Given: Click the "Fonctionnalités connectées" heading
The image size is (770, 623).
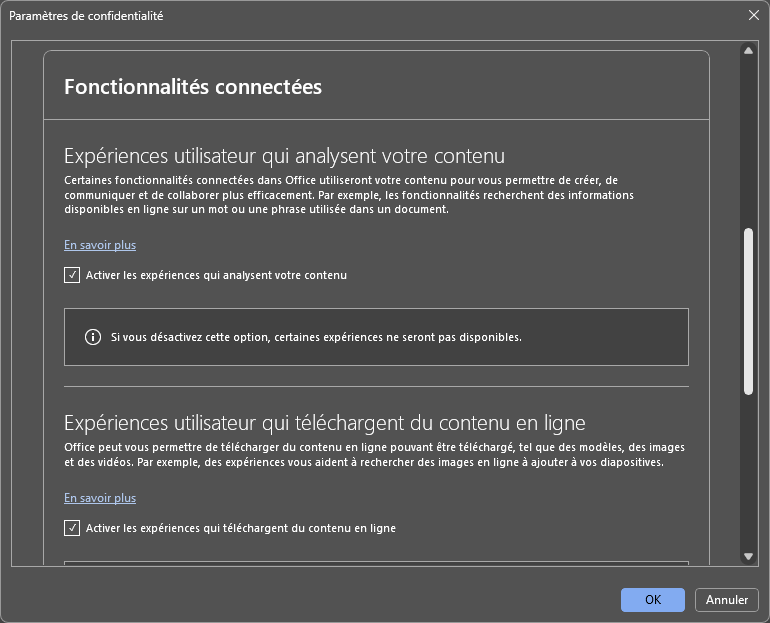Looking at the screenshot, I should 193,87.
